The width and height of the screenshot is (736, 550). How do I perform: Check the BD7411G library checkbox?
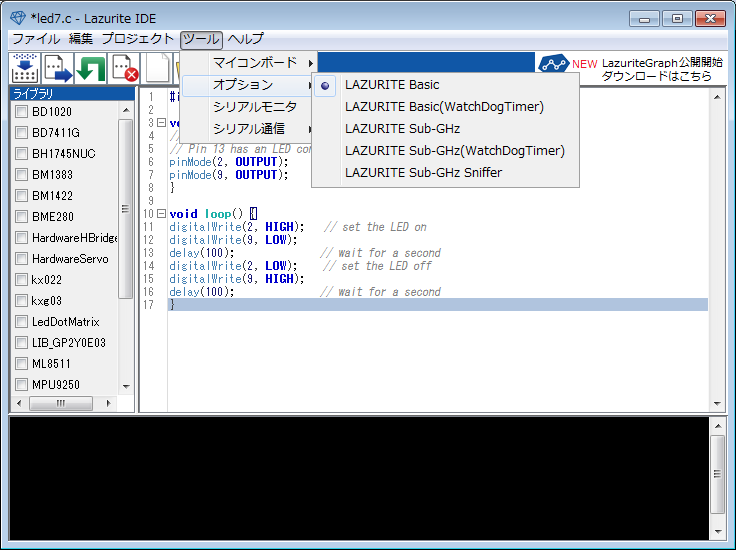(x=21, y=133)
